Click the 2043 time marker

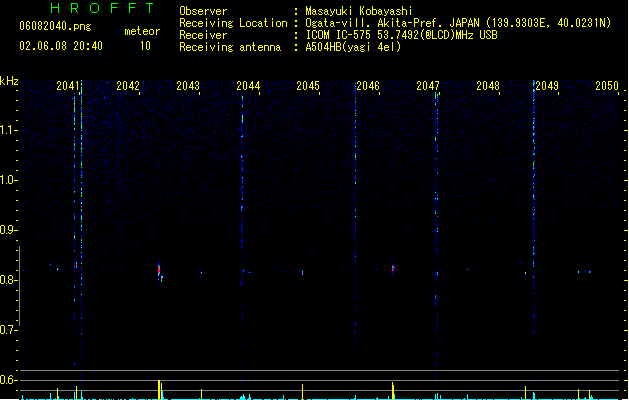click(x=188, y=86)
